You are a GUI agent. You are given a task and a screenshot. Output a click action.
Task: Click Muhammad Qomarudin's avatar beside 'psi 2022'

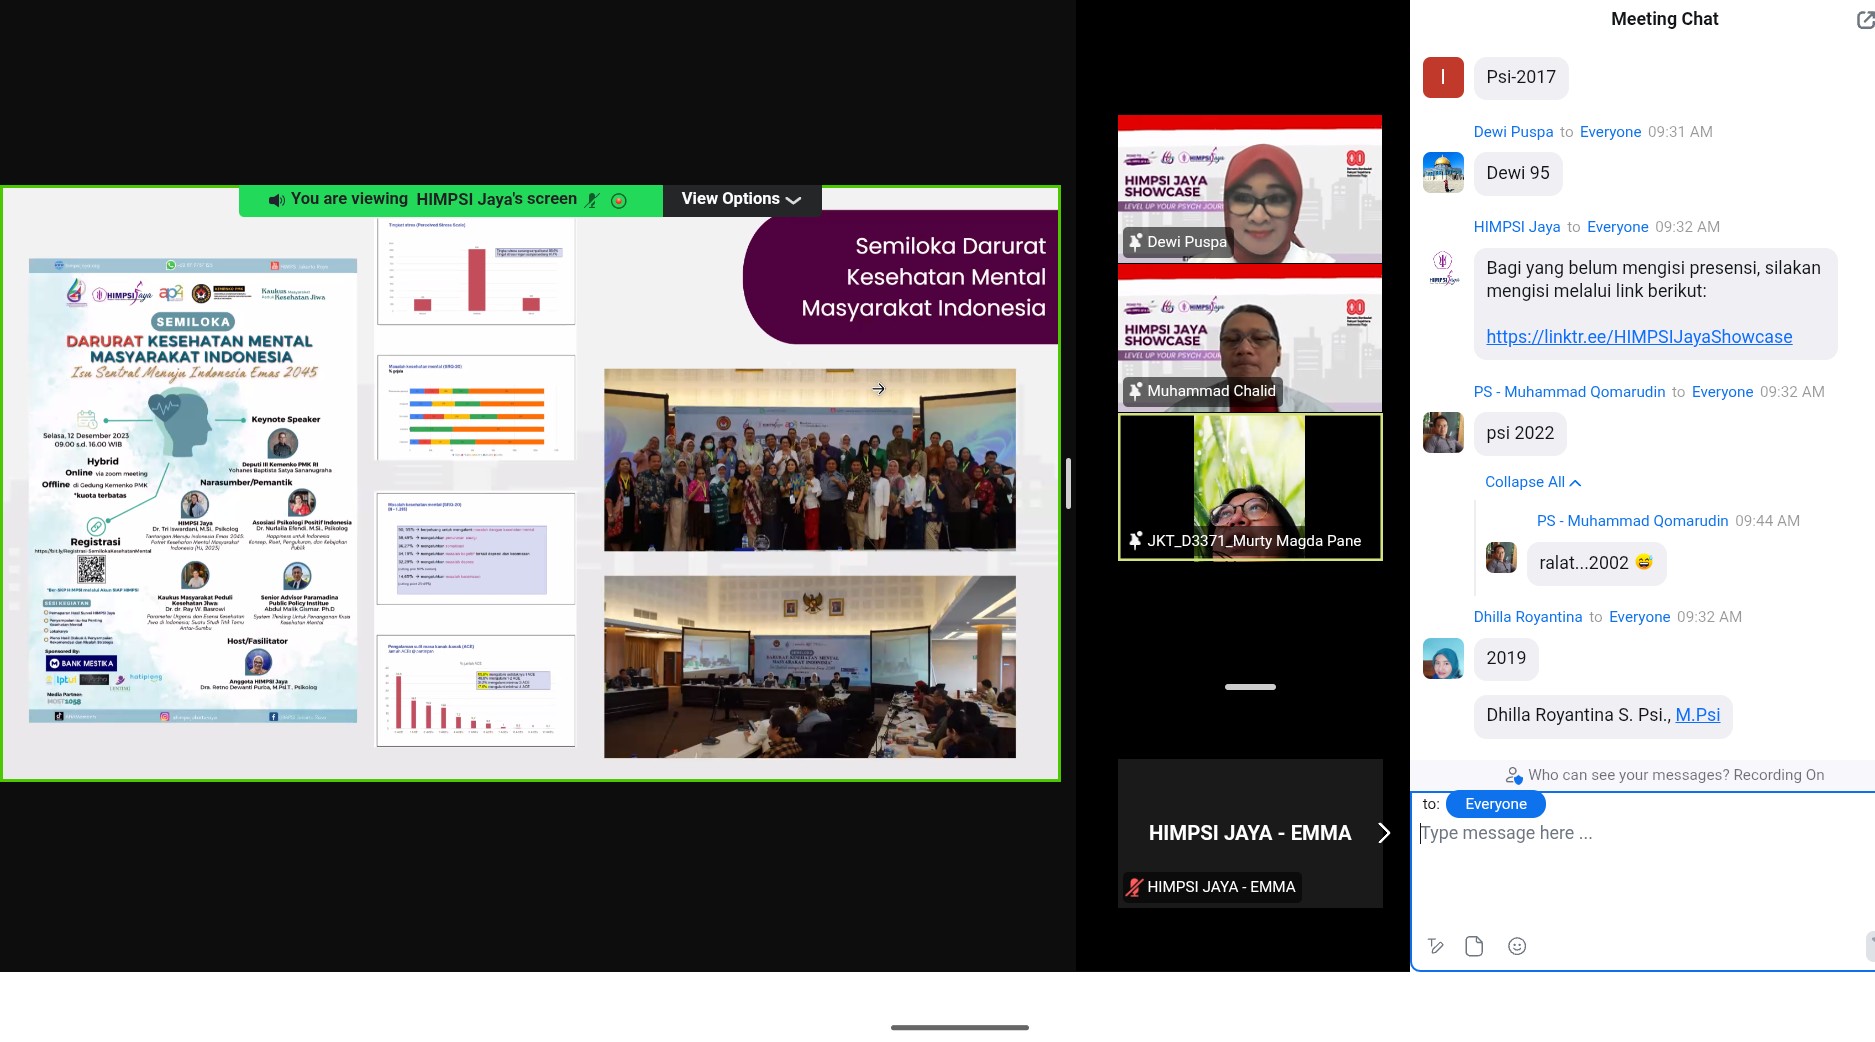[x=1443, y=433]
